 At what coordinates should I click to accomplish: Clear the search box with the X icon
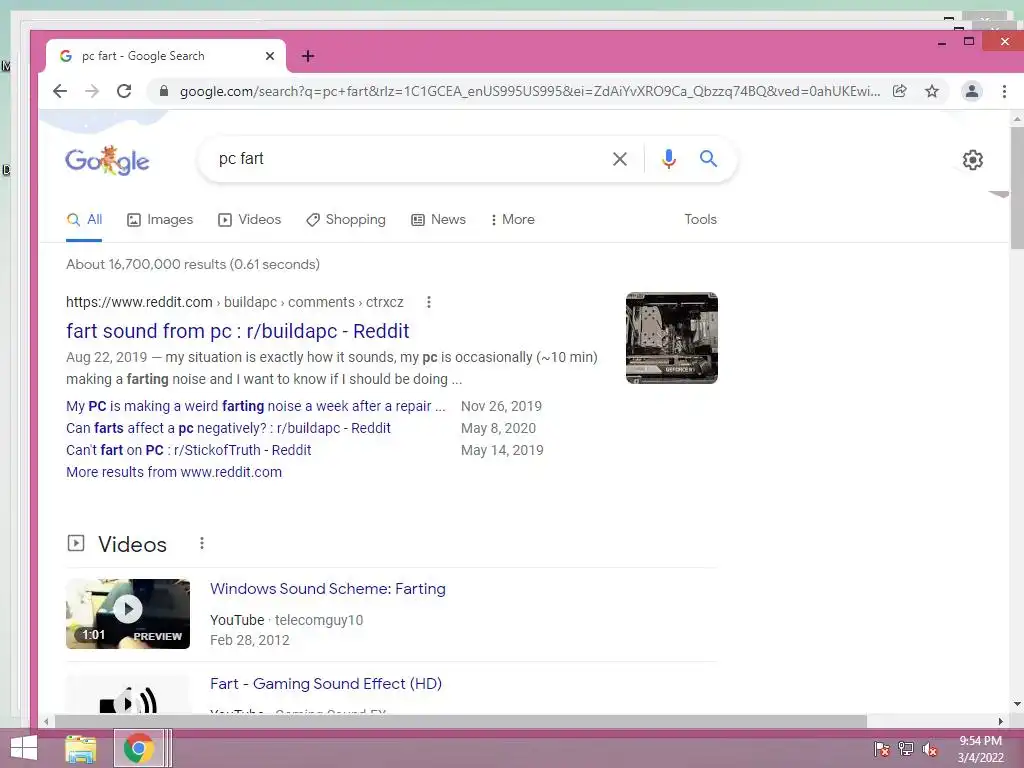pyautogui.click(x=620, y=159)
